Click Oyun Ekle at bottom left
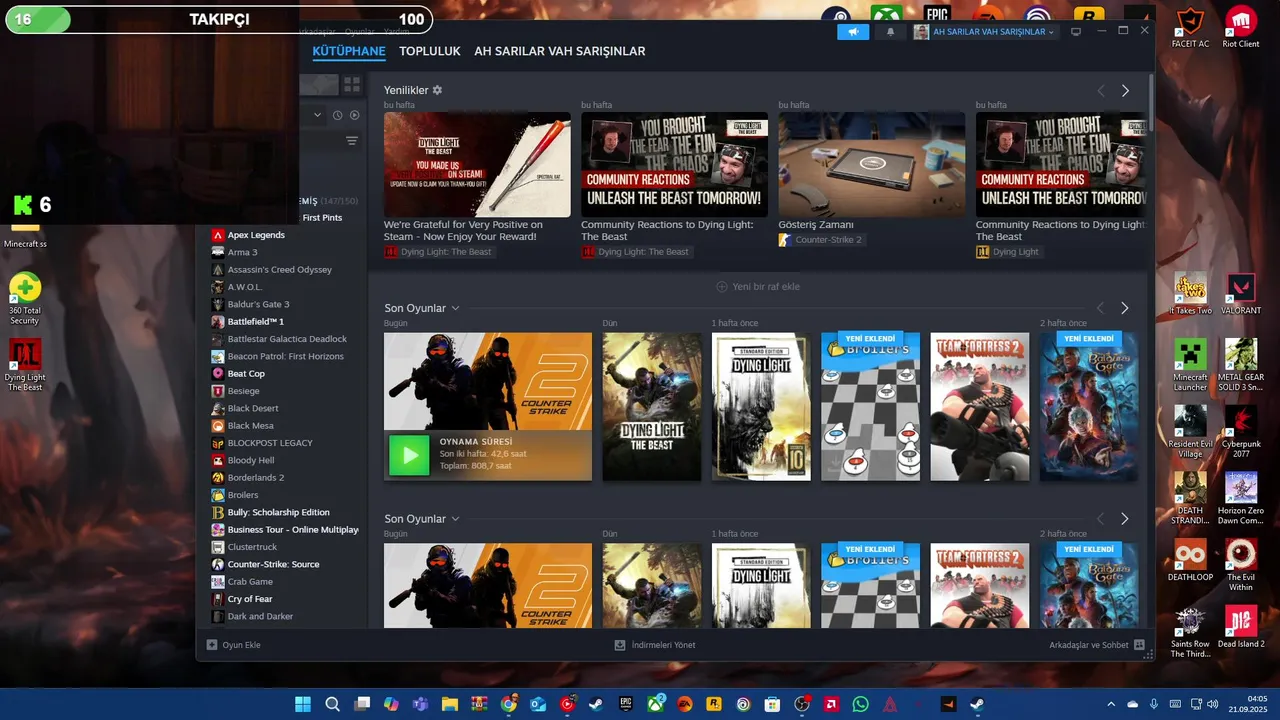The height and width of the screenshot is (720, 1280). [x=234, y=645]
